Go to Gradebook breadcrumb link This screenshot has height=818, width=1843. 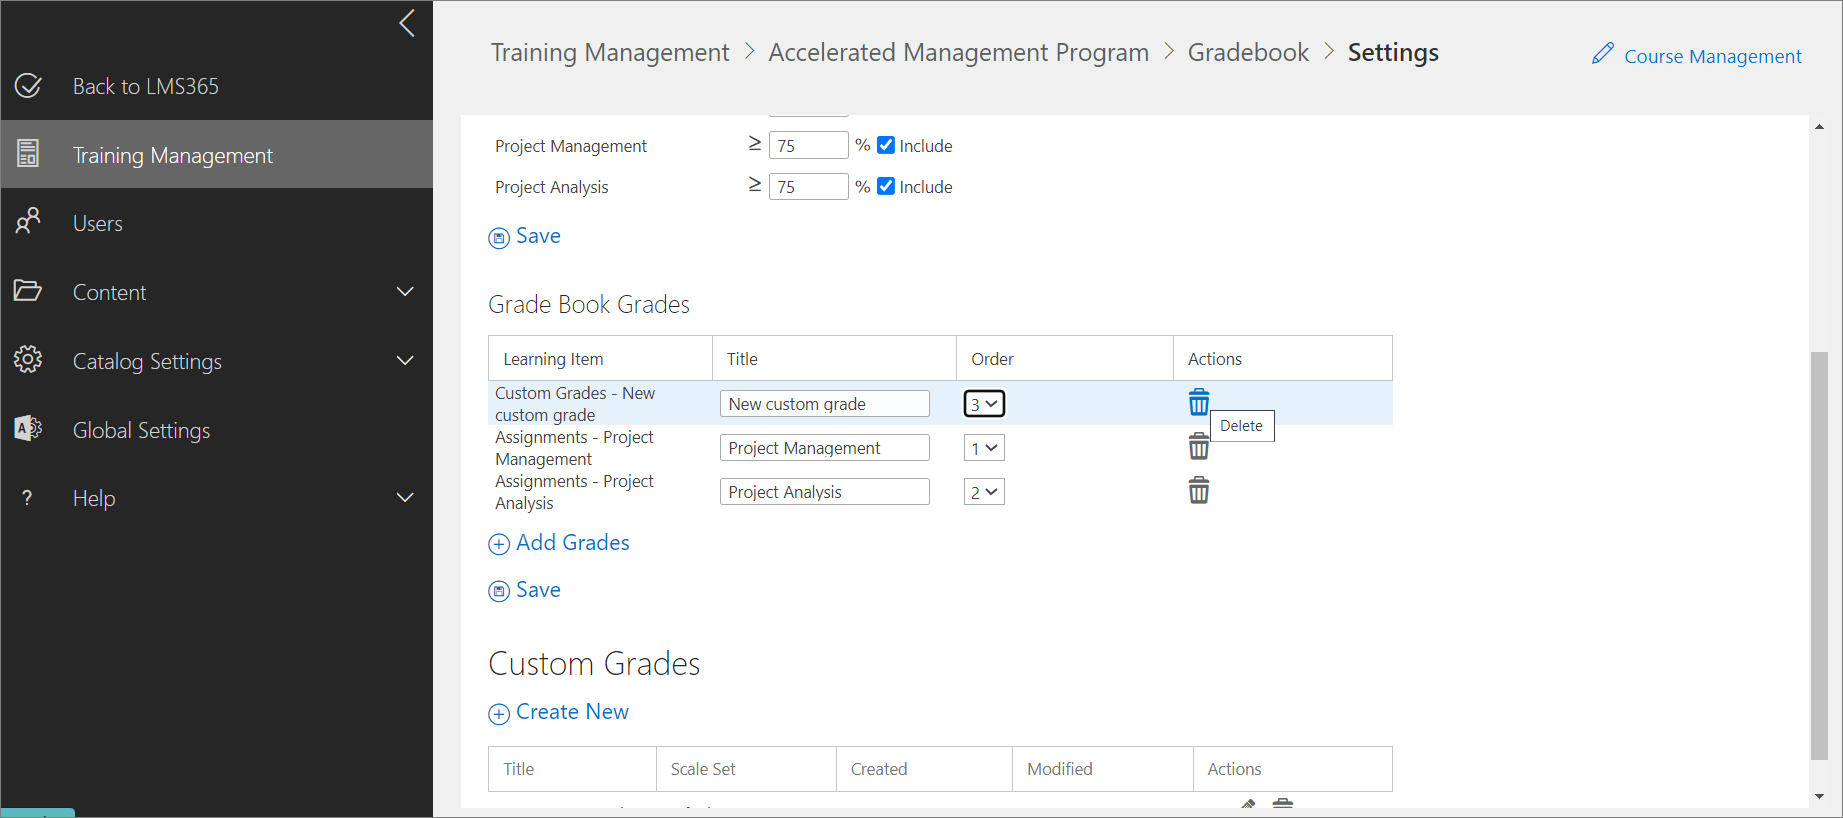click(1248, 52)
